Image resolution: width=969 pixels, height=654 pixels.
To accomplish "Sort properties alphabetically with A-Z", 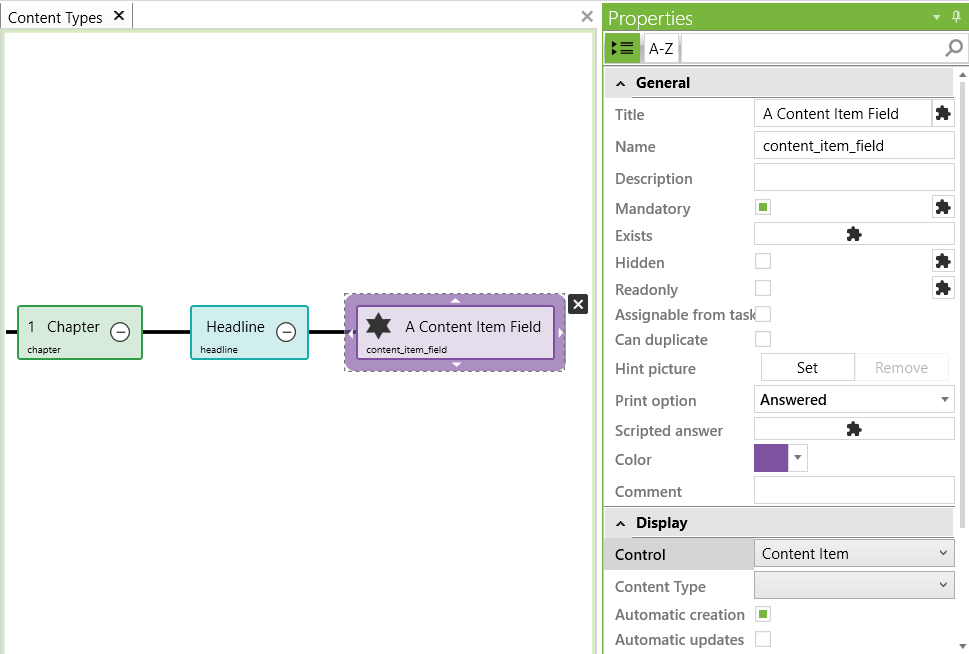I will coord(661,48).
